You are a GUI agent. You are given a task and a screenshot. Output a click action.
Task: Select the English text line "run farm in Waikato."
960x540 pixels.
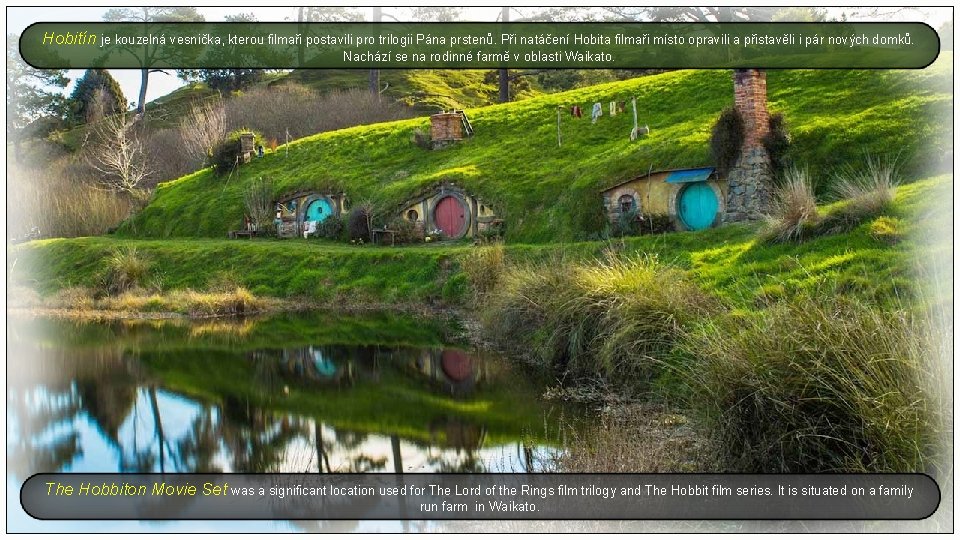(x=479, y=506)
